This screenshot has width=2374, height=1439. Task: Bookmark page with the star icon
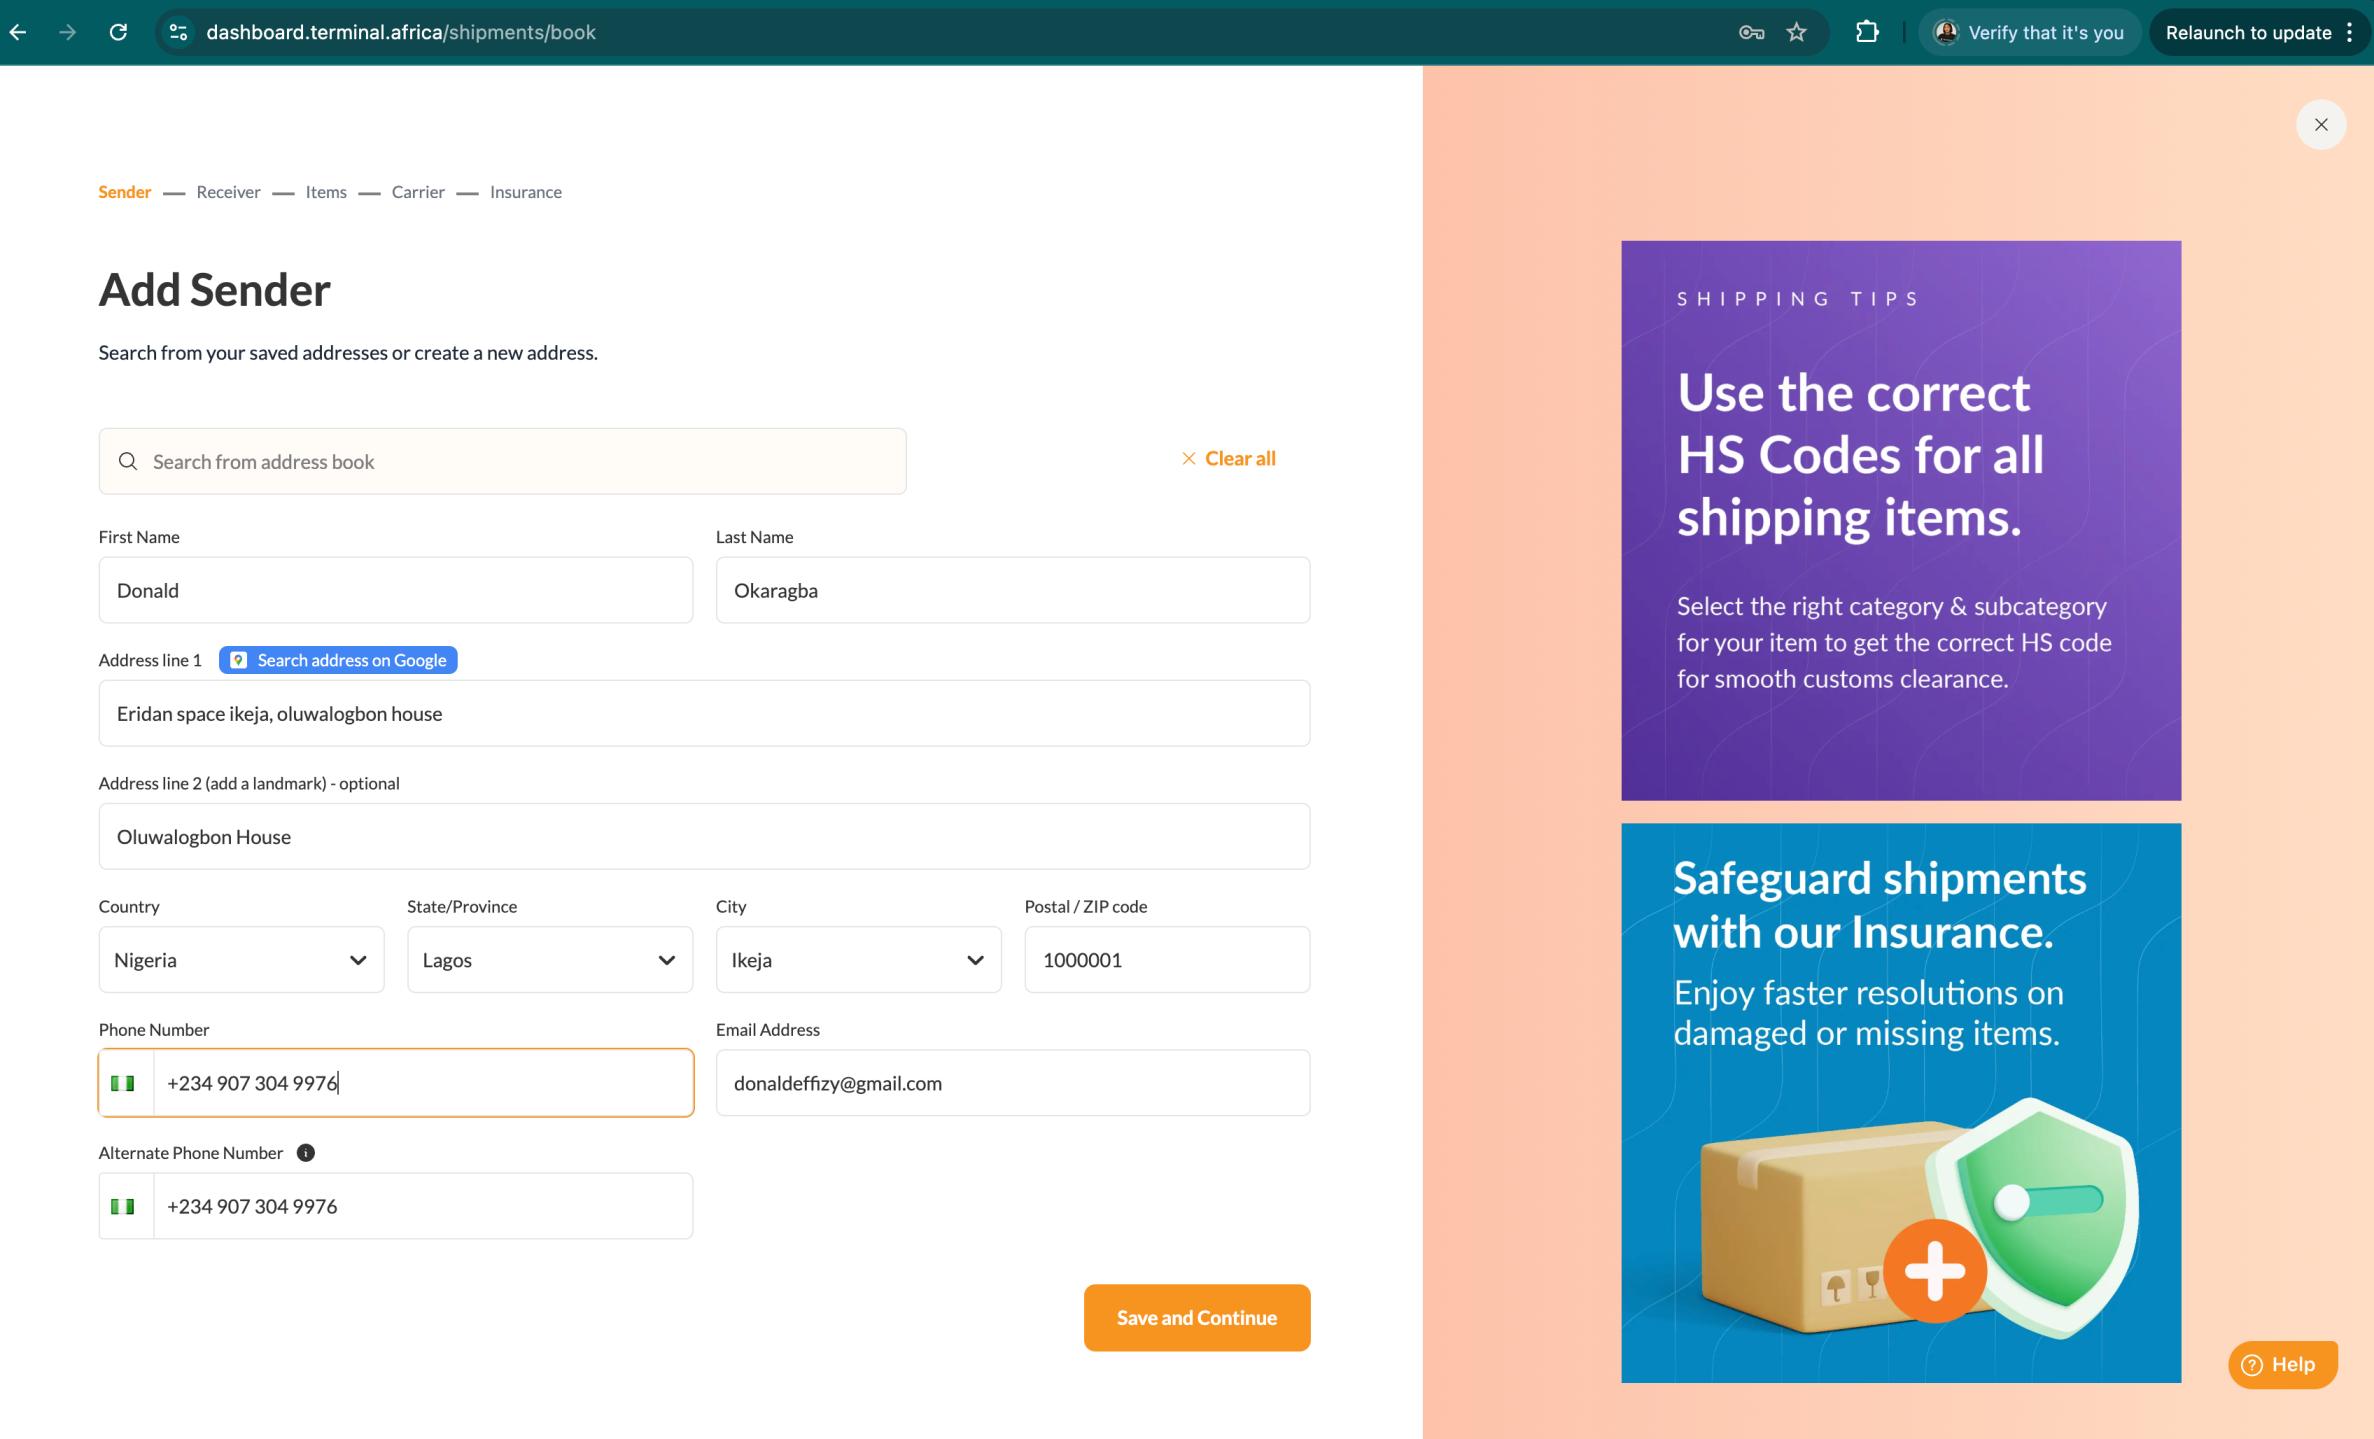pos(1797,32)
